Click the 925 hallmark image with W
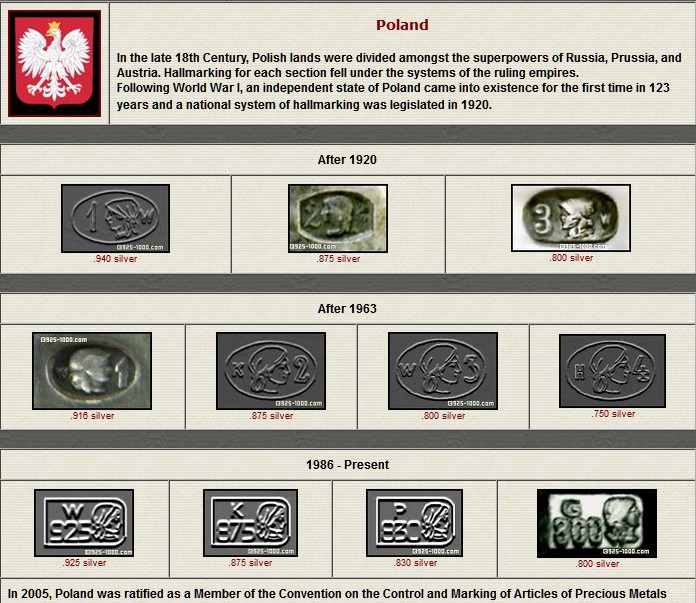 [x=84, y=523]
